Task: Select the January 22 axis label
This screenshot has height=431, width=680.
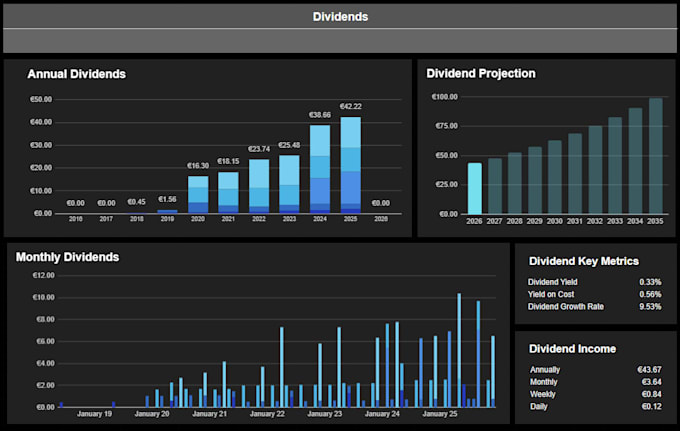Action: [267, 414]
